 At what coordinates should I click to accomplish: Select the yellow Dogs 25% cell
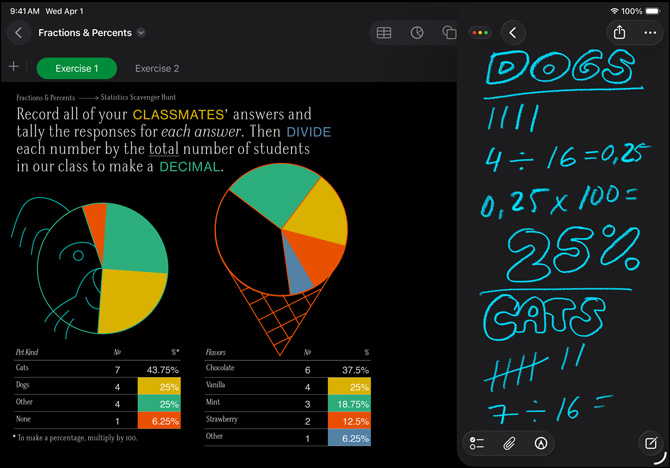pyautogui.click(x=160, y=387)
